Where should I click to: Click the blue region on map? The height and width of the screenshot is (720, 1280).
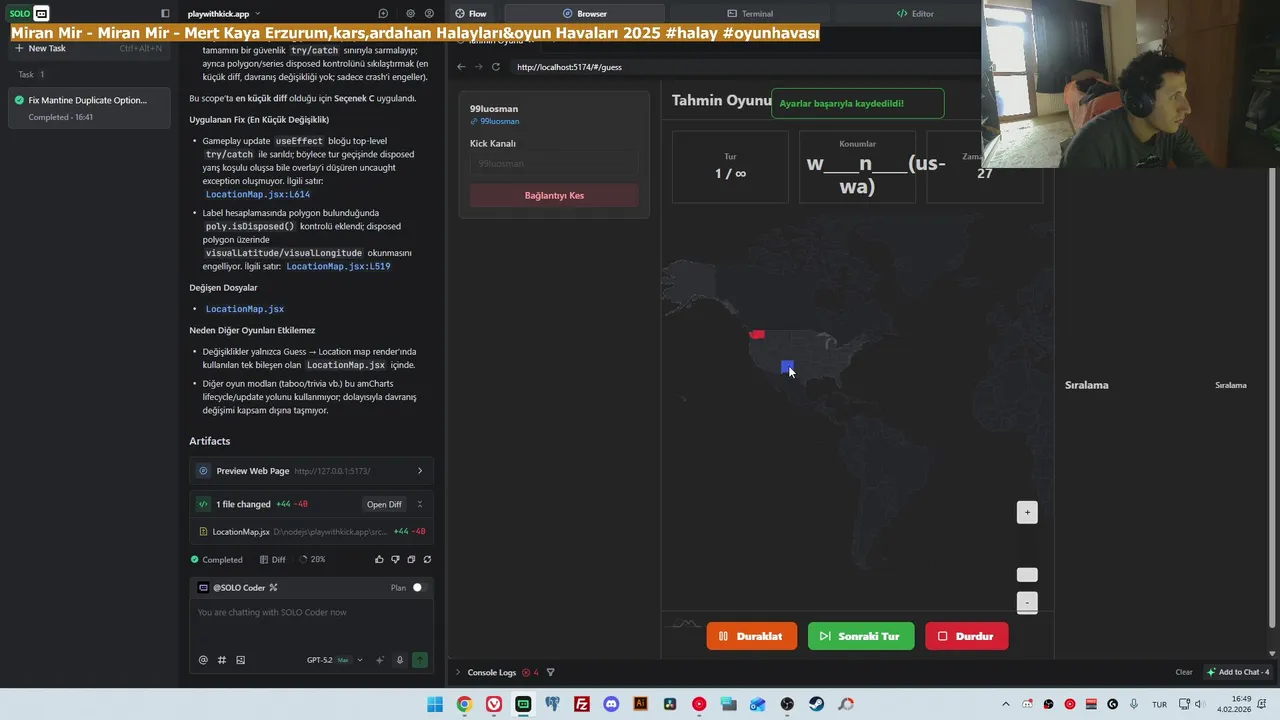[787, 367]
